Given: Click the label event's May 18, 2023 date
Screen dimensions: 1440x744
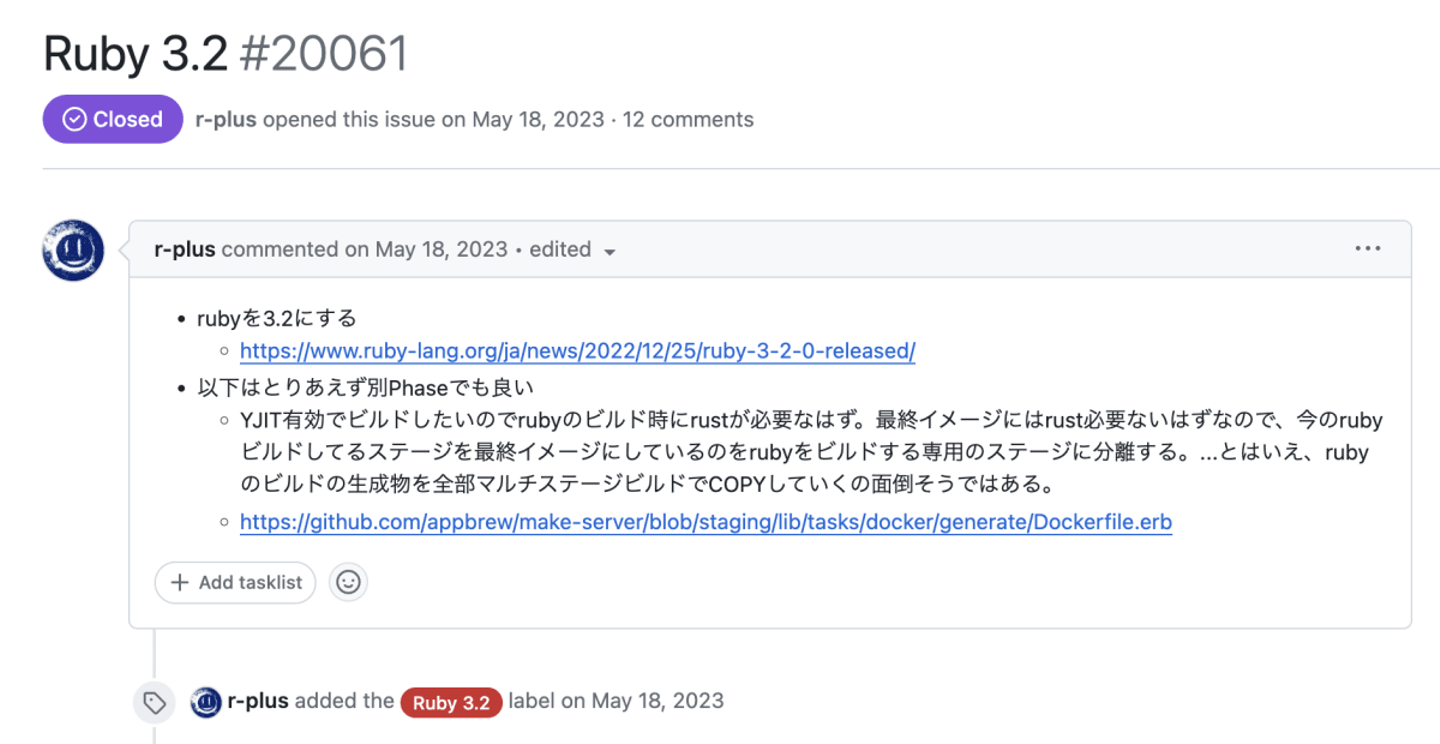Looking at the screenshot, I should click(657, 701).
